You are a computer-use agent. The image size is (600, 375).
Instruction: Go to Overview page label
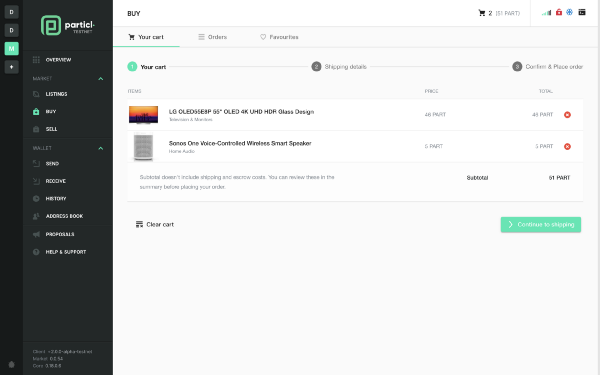58,60
